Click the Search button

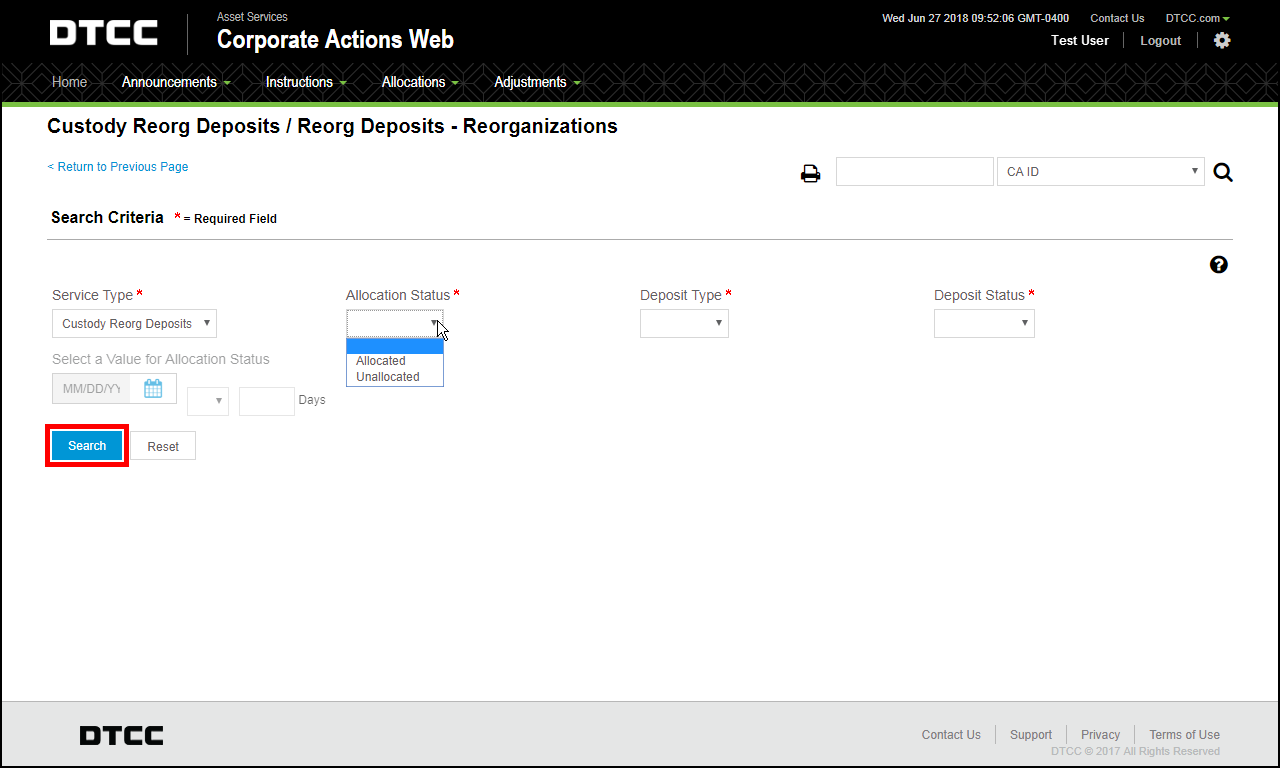pyautogui.click(x=86, y=445)
